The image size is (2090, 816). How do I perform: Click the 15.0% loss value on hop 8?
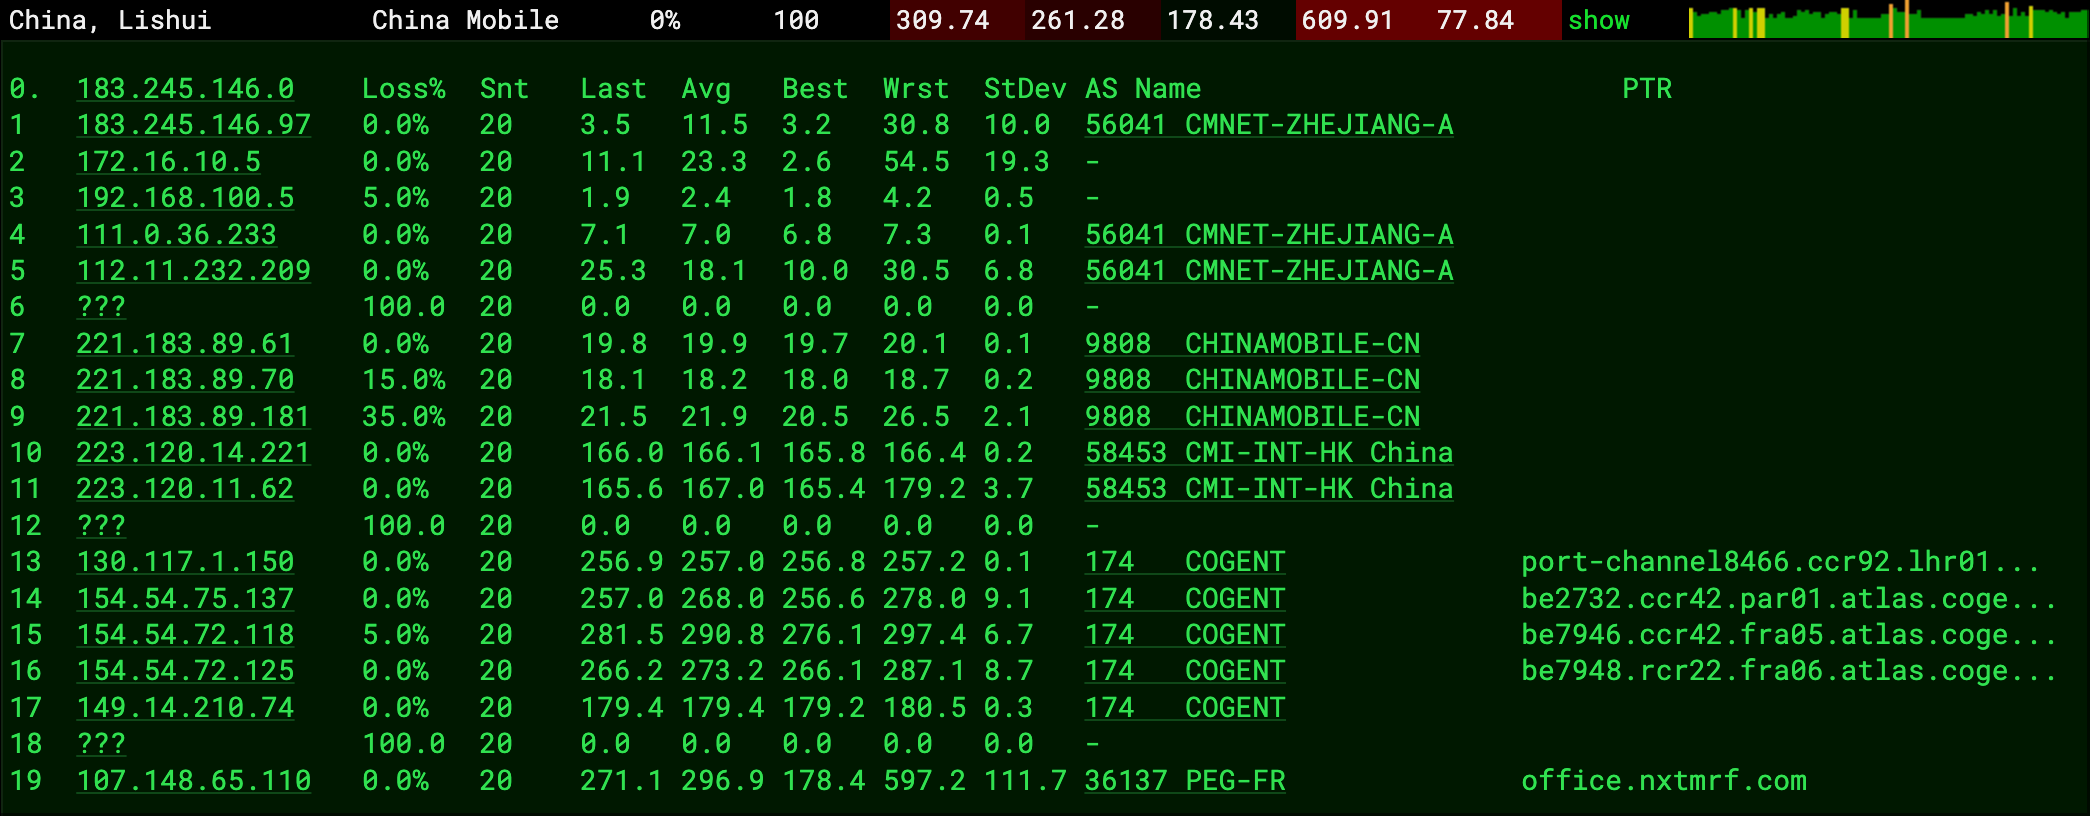coord(403,380)
